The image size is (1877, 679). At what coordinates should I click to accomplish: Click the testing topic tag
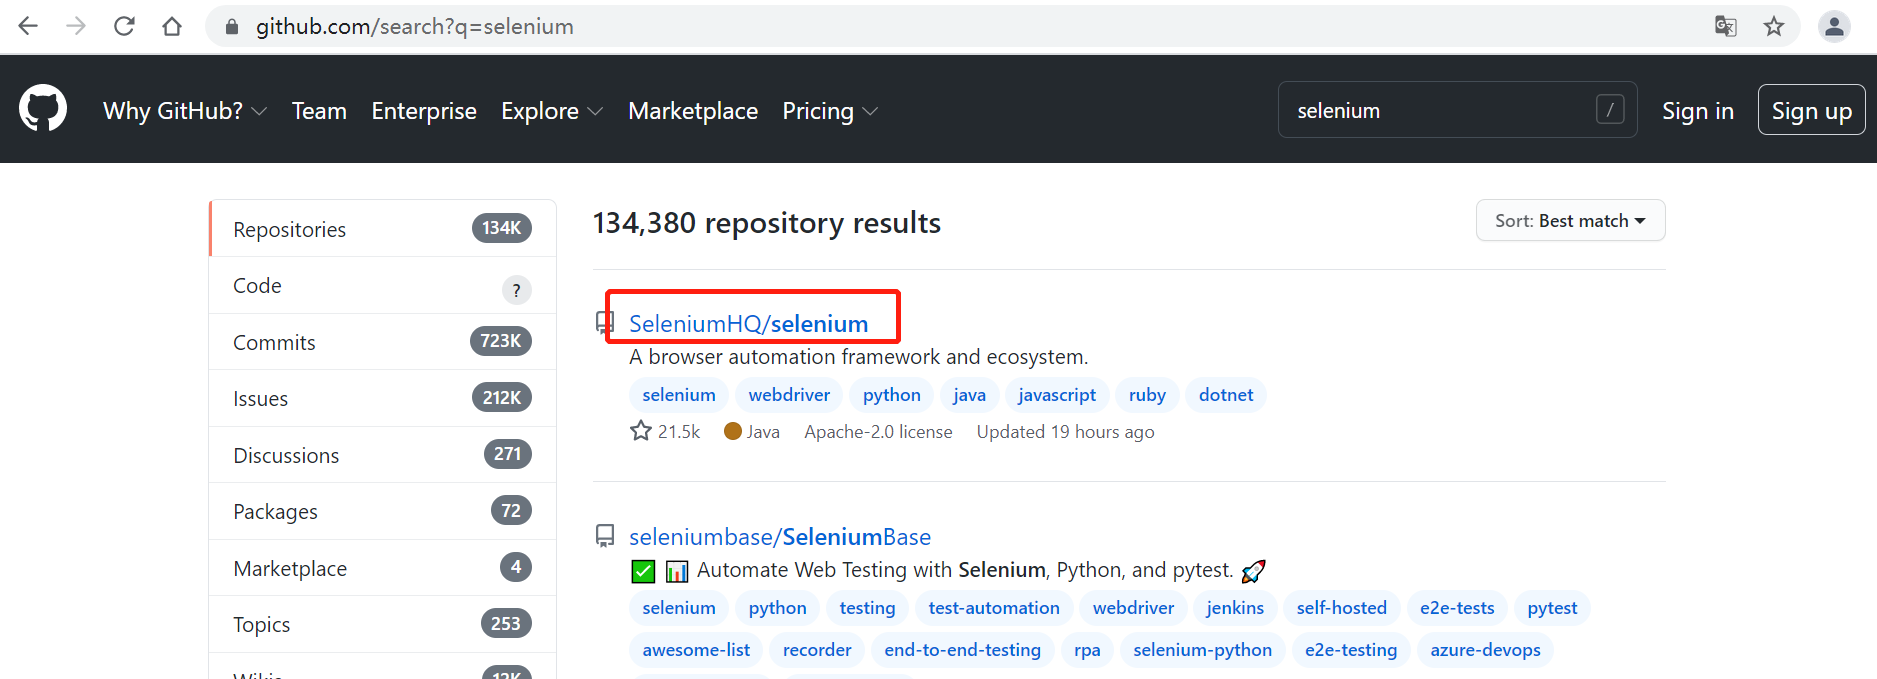(x=867, y=607)
